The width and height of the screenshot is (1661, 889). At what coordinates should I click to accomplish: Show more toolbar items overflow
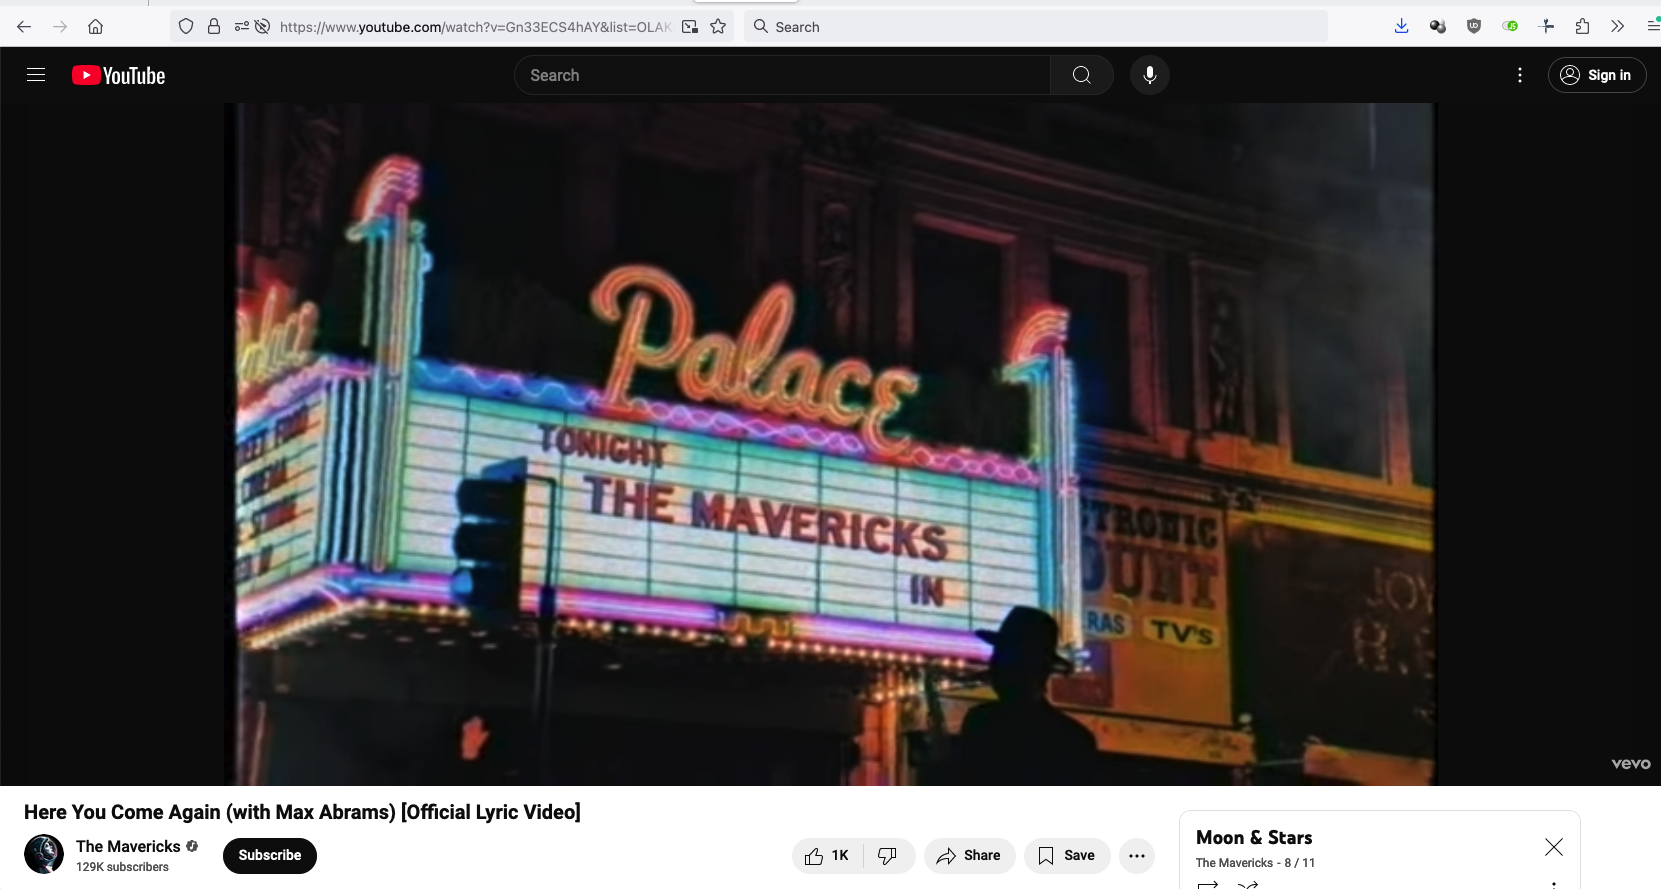point(1618,27)
